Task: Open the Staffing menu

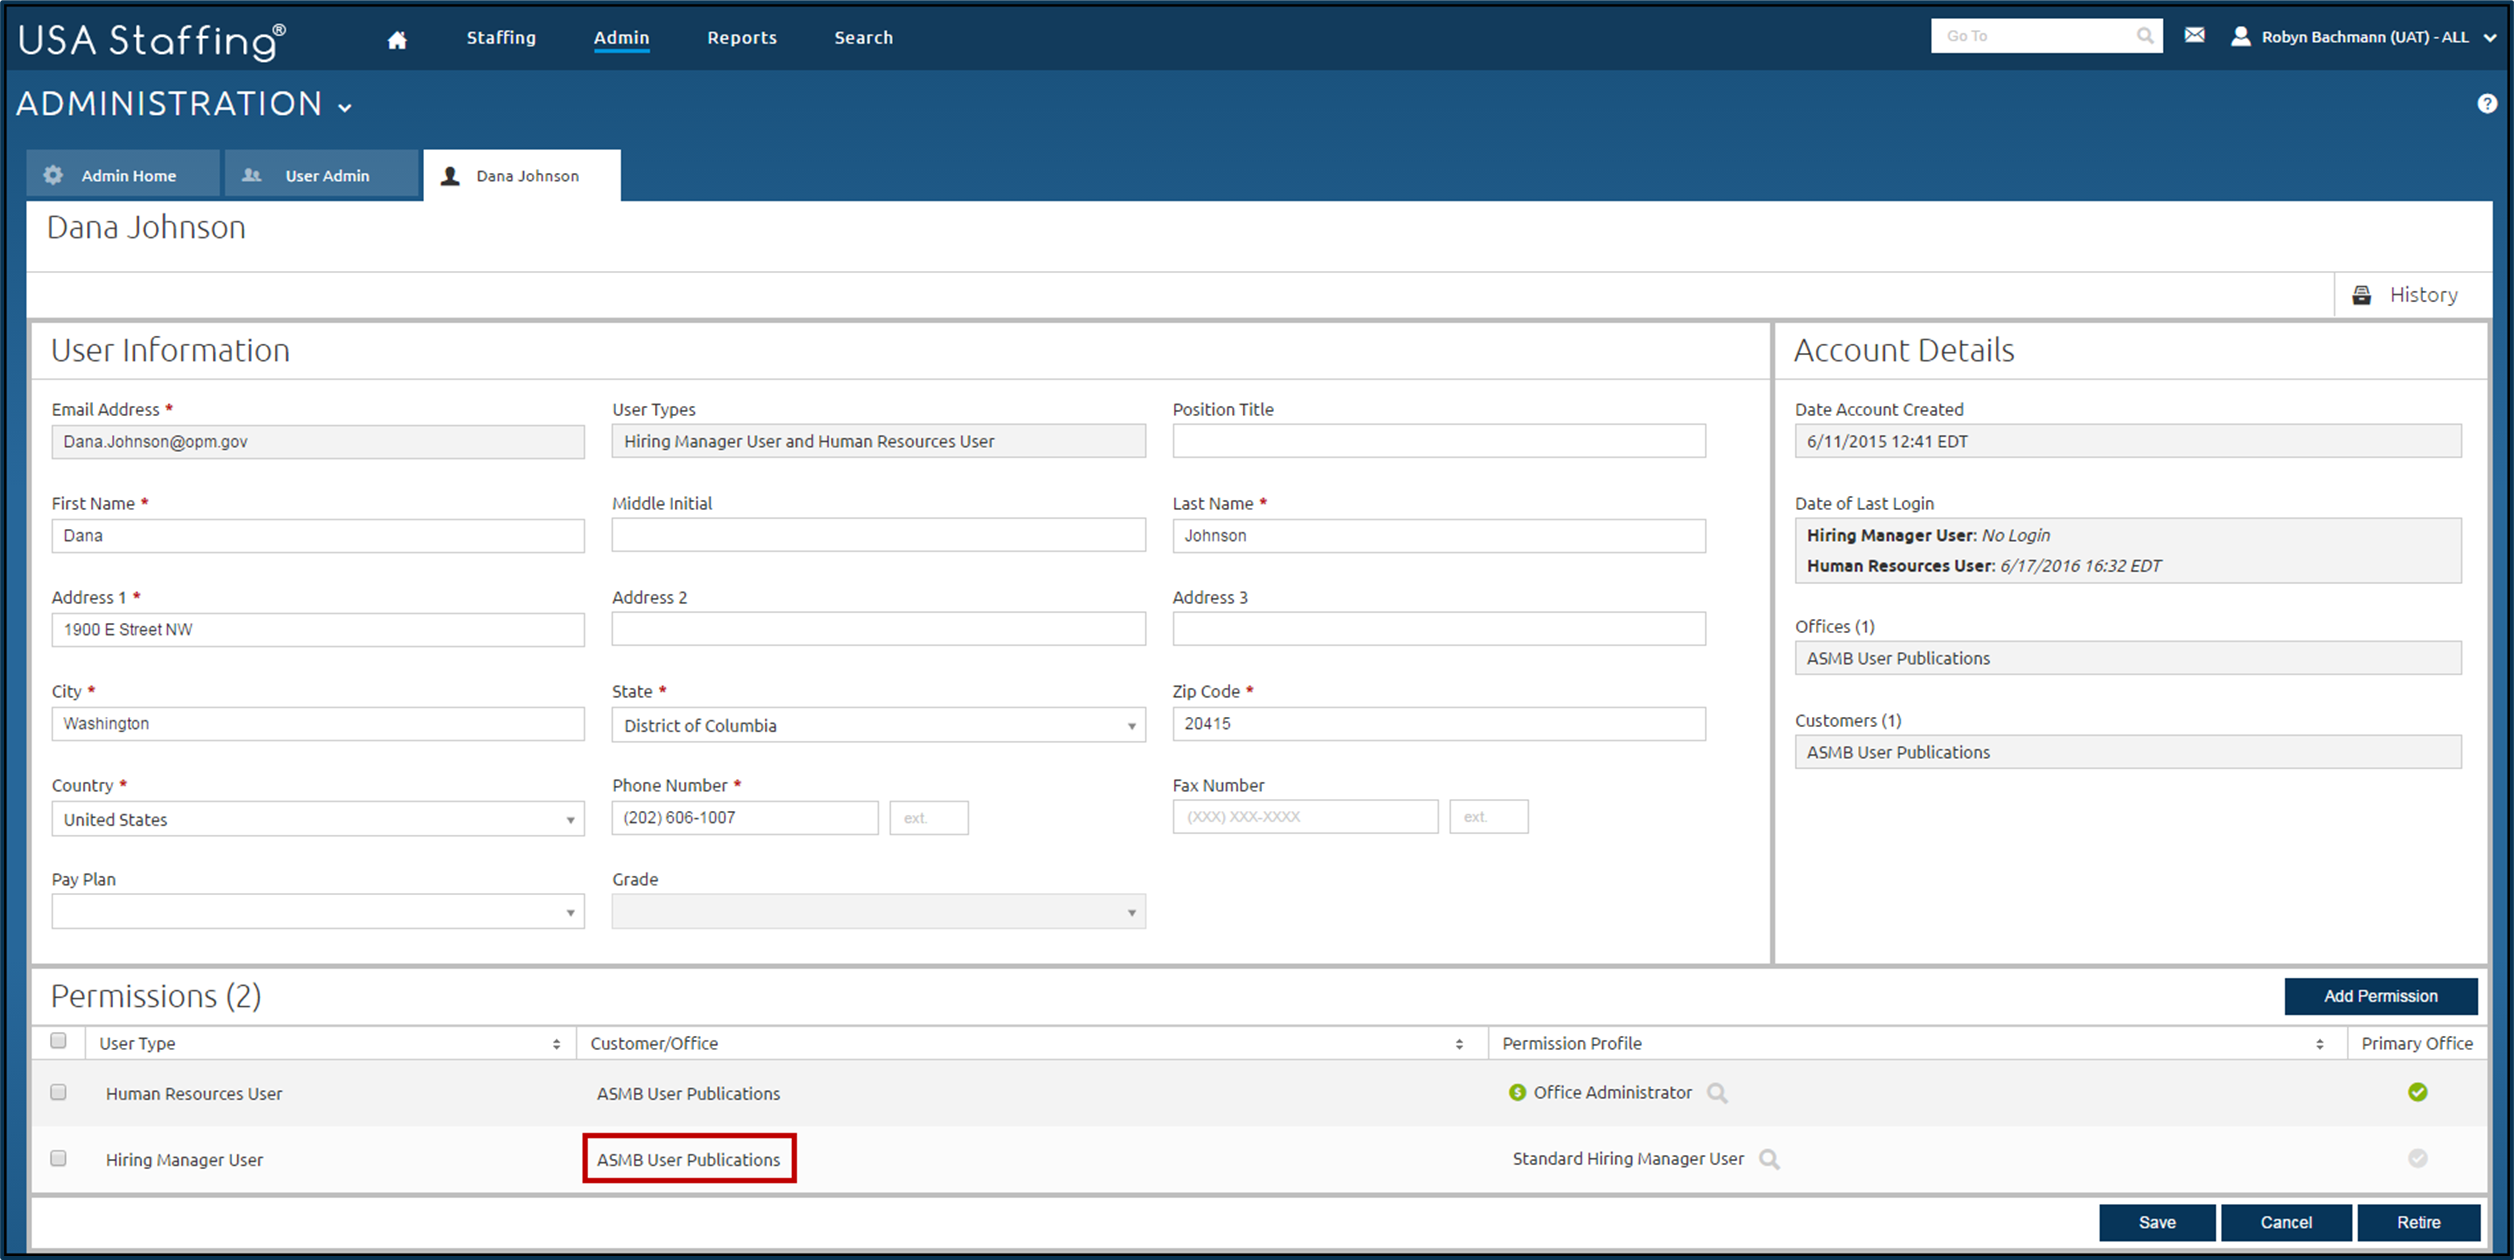Action: point(501,38)
